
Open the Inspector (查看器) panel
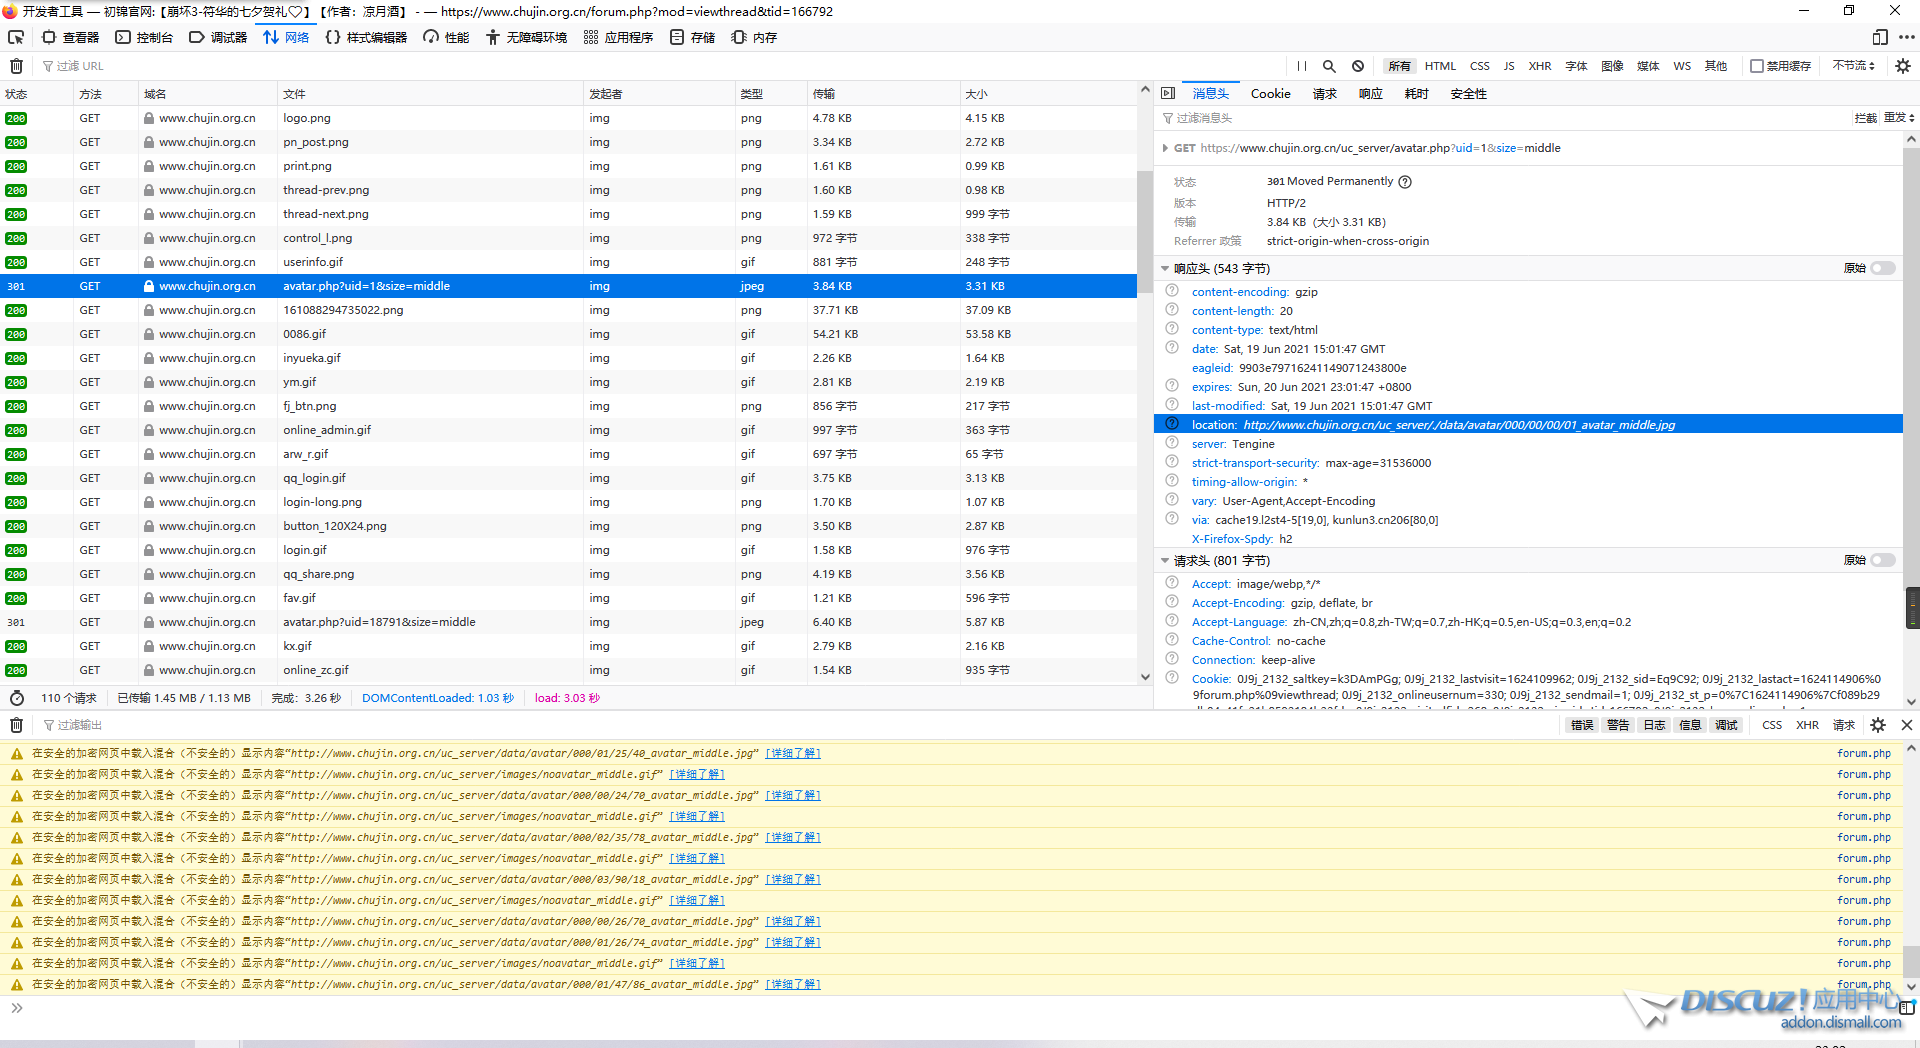[x=71, y=37]
